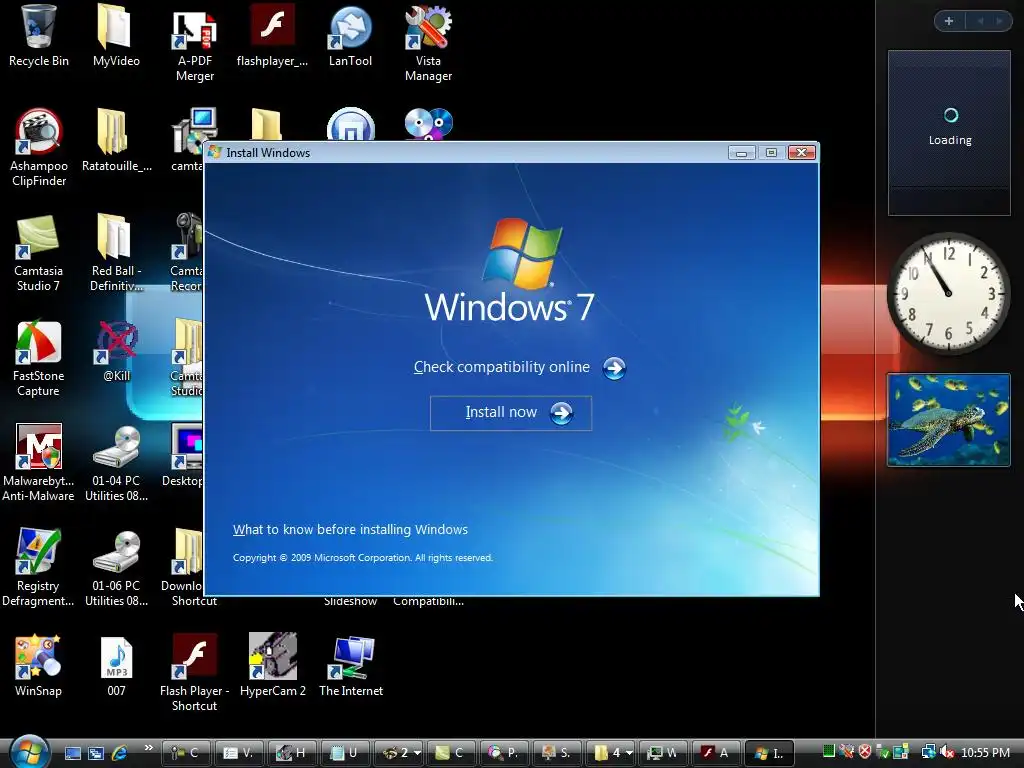This screenshot has width=1024, height=768.
Task: Click the analog clock gadget
Action: click(x=948, y=294)
